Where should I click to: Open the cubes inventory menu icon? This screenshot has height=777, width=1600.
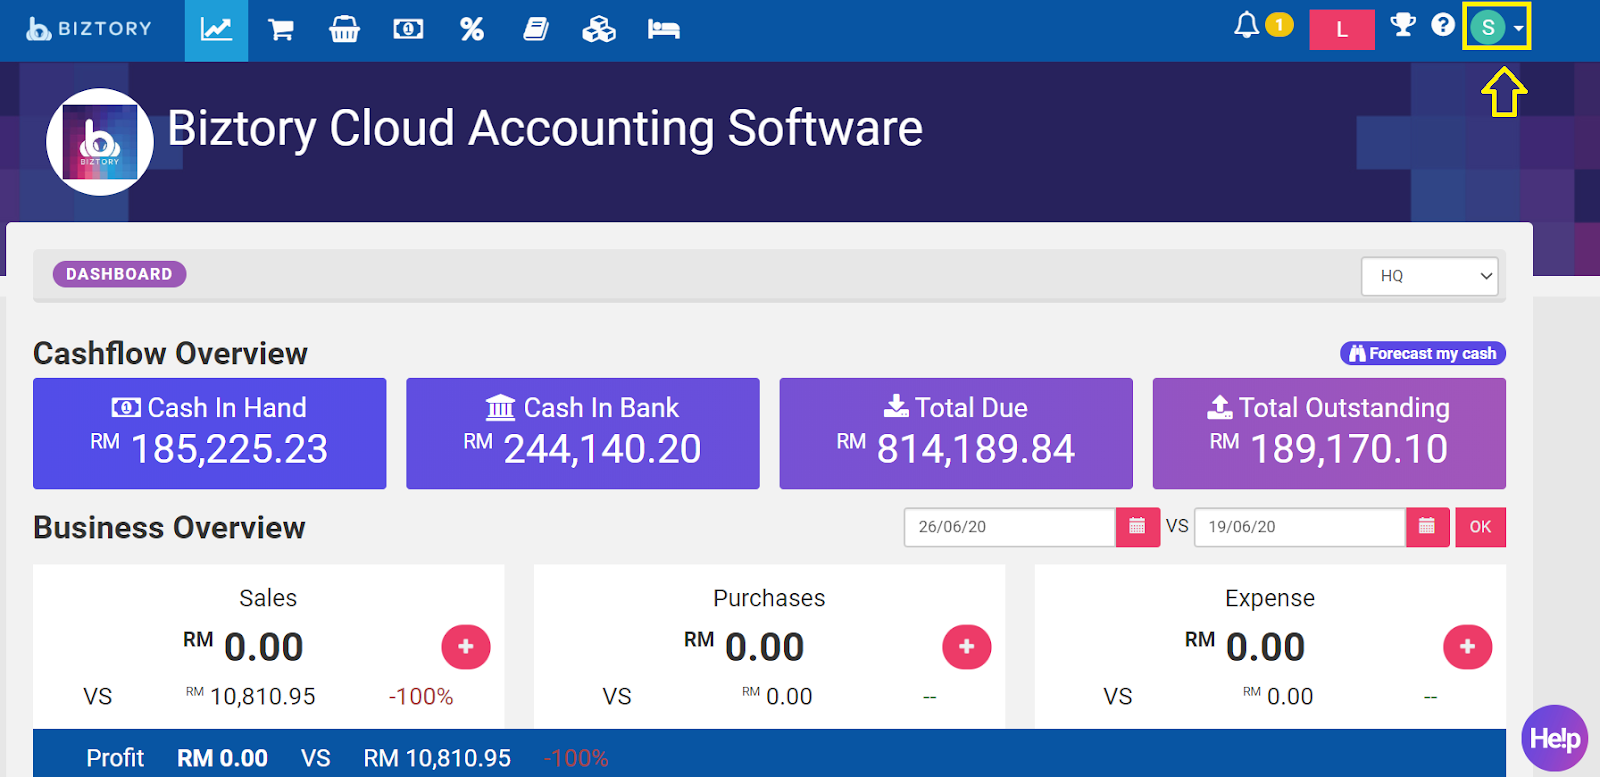click(x=599, y=30)
